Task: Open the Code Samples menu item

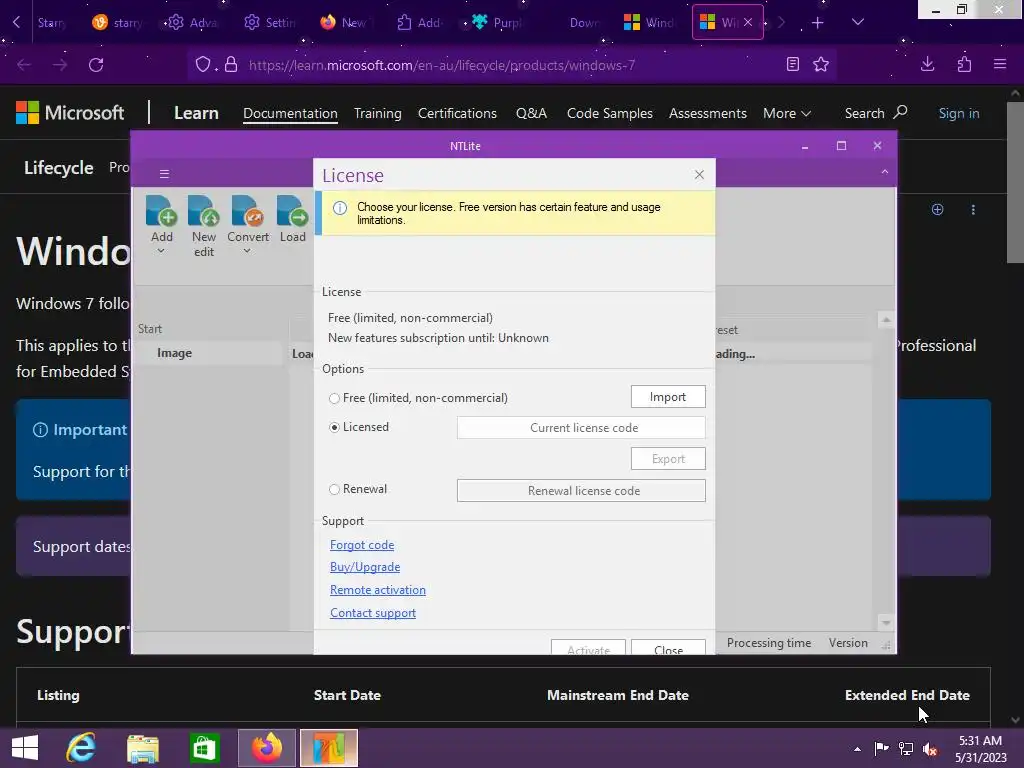Action: pyautogui.click(x=609, y=114)
